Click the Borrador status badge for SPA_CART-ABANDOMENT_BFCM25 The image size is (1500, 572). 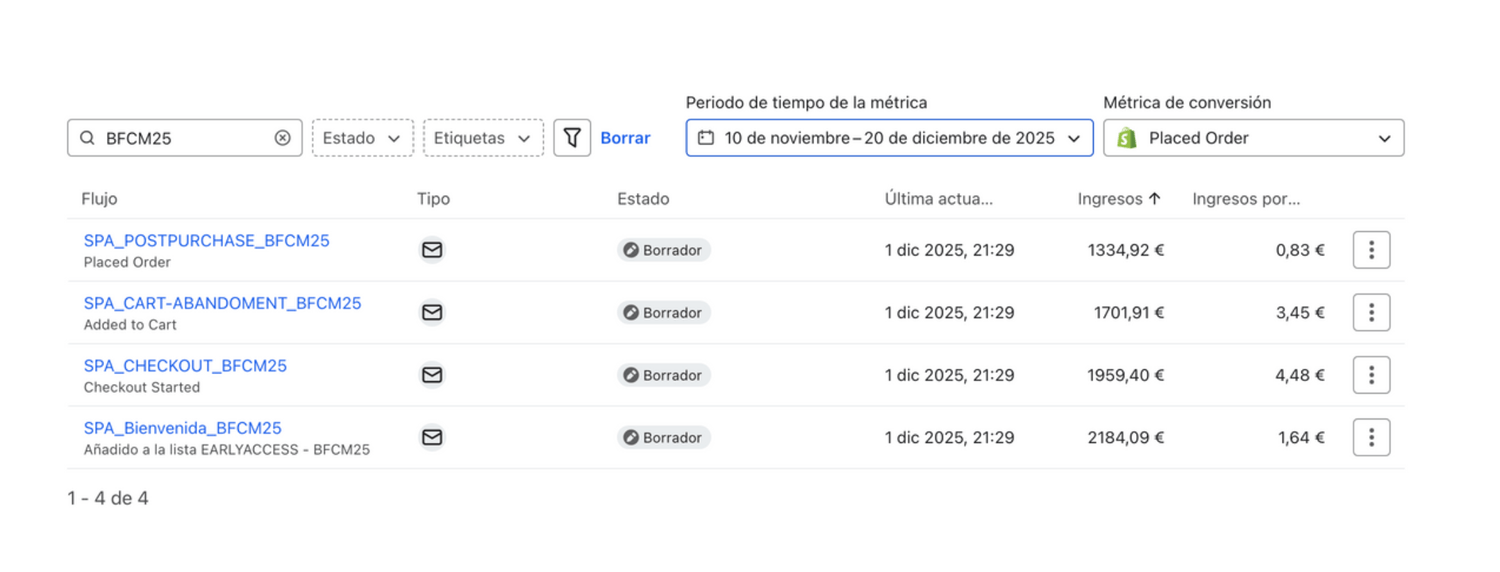[x=663, y=313]
